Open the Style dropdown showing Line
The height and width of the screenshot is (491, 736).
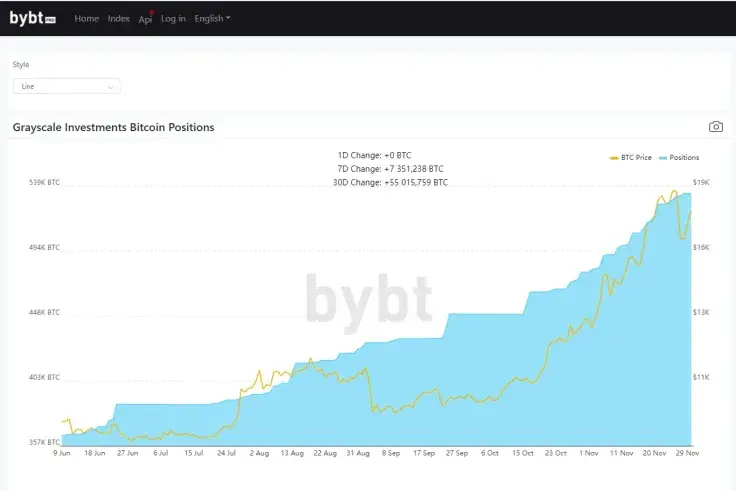(x=66, y=86)
